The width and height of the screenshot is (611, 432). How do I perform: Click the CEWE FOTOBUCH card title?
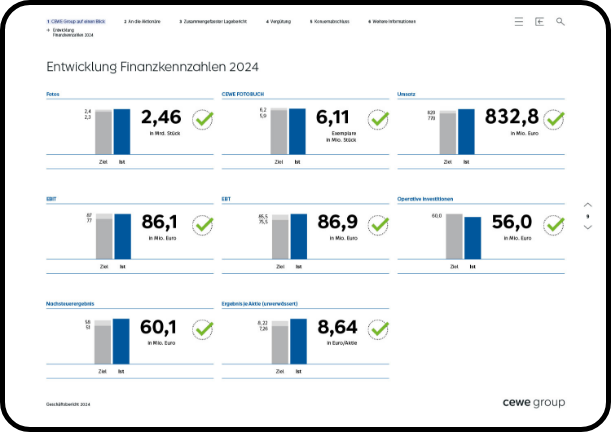click(x=243, y=94)
